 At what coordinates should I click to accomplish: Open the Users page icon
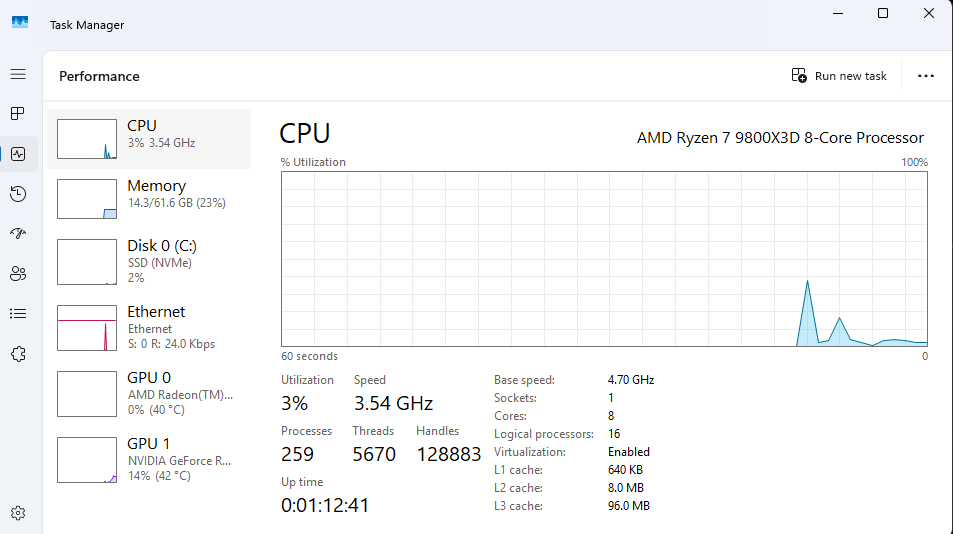click(x=18, y=273)
